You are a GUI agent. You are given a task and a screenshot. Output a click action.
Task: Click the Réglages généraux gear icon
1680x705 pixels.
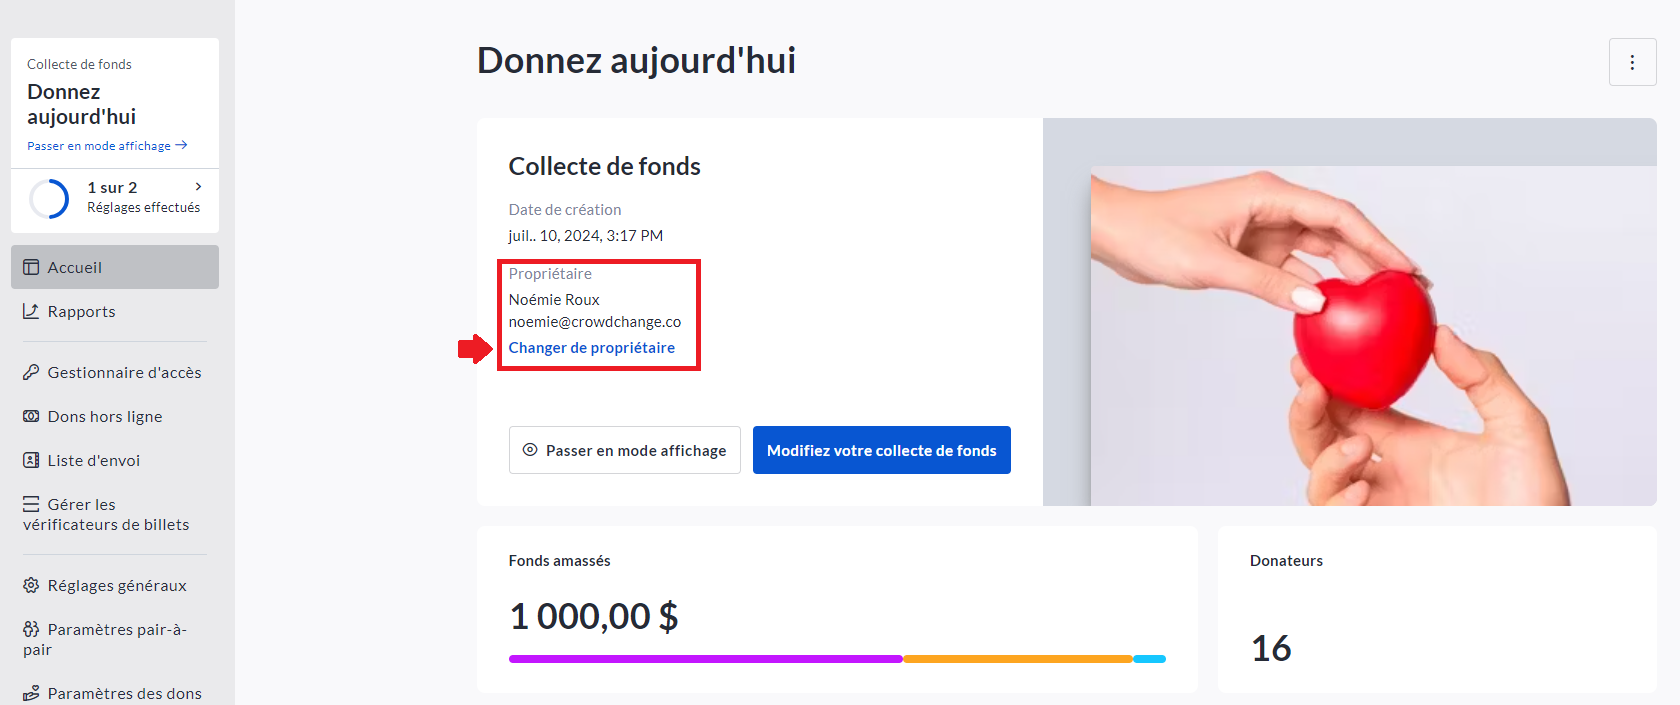[x=31, y=585]
